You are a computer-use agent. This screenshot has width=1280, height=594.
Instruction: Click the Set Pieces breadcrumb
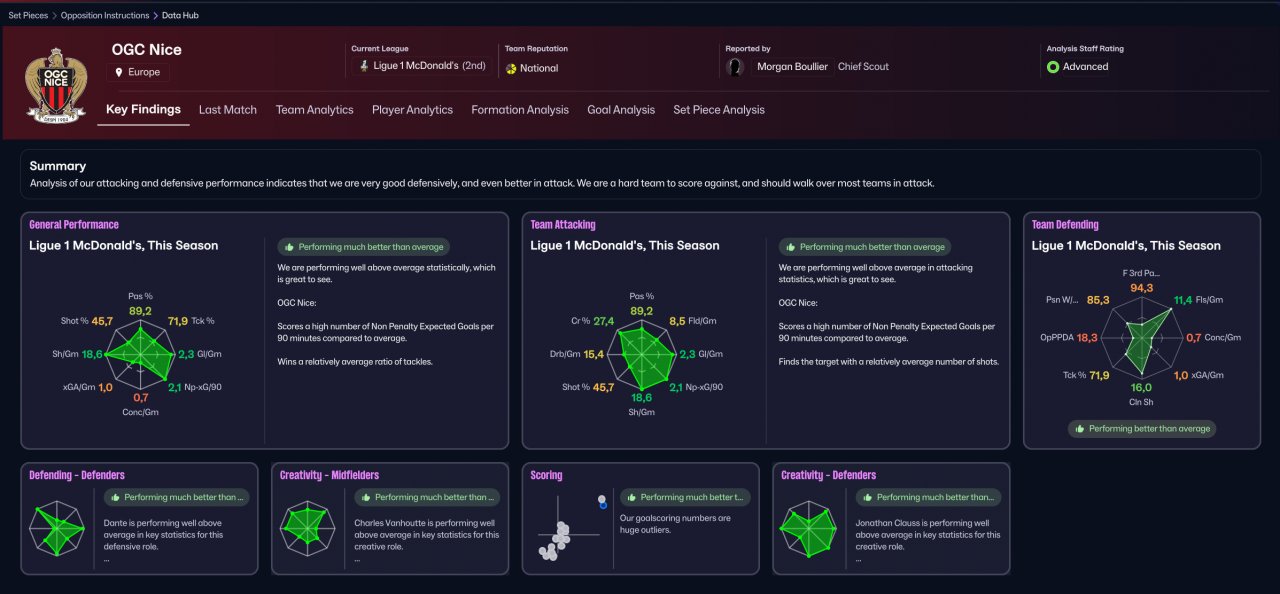[x=28, y=15]
